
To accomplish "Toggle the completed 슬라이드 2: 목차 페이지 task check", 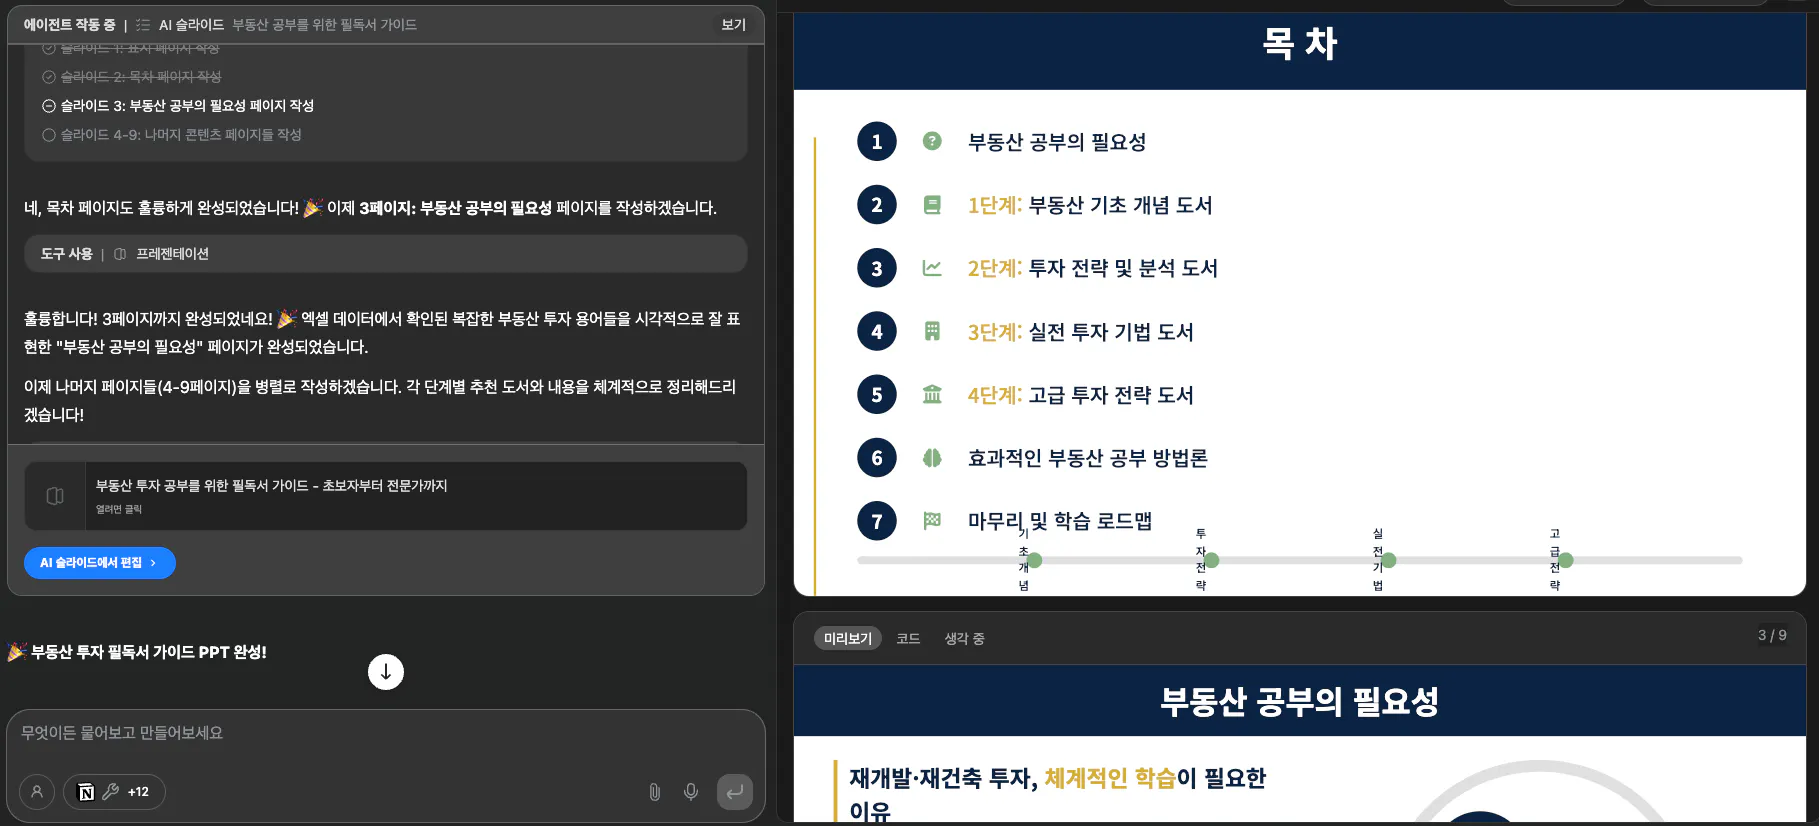I will [x=48, y=77].
